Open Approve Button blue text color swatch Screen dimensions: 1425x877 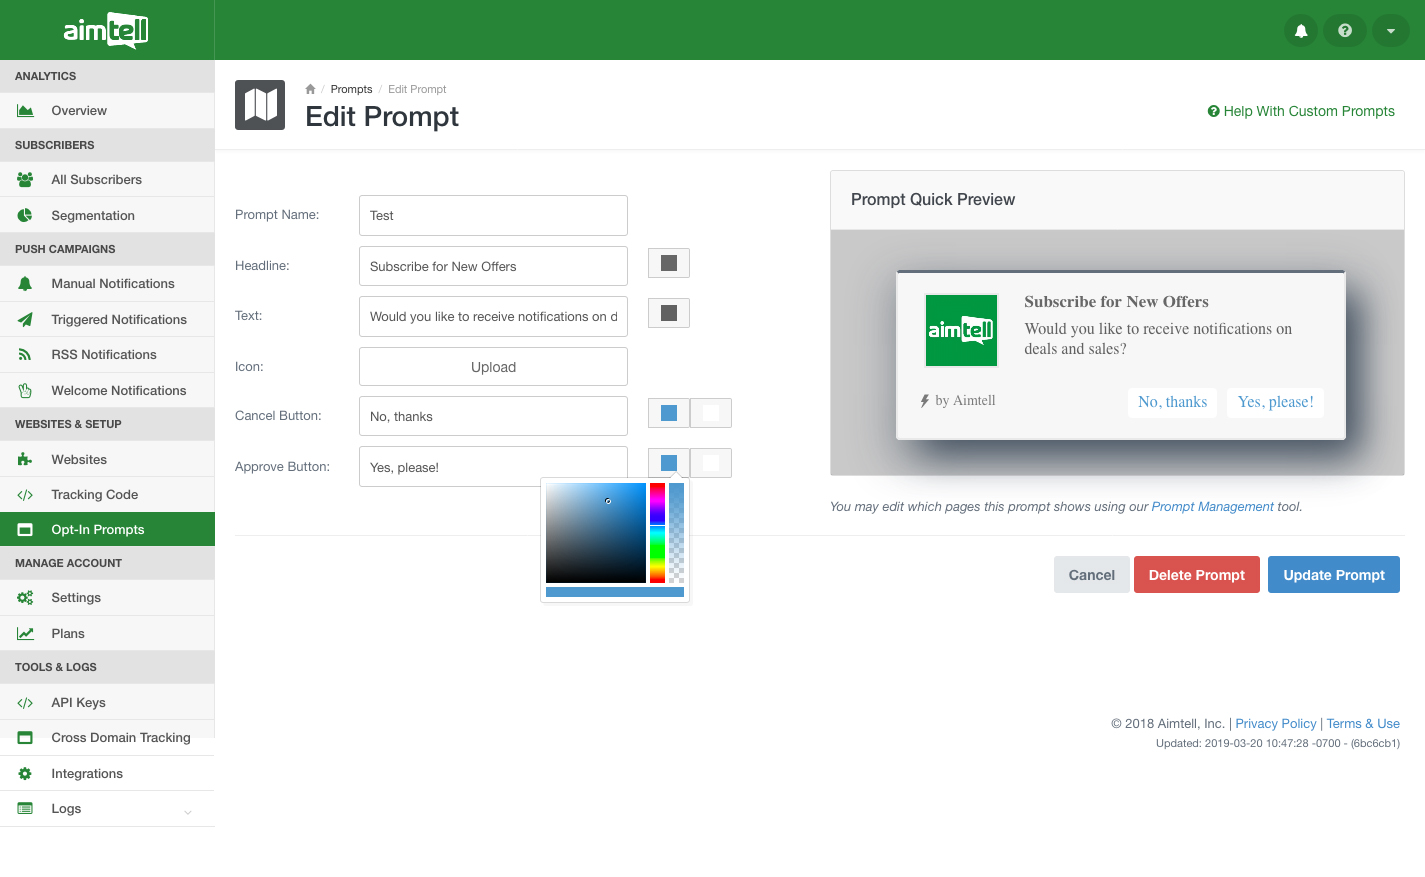coord(669,463)
